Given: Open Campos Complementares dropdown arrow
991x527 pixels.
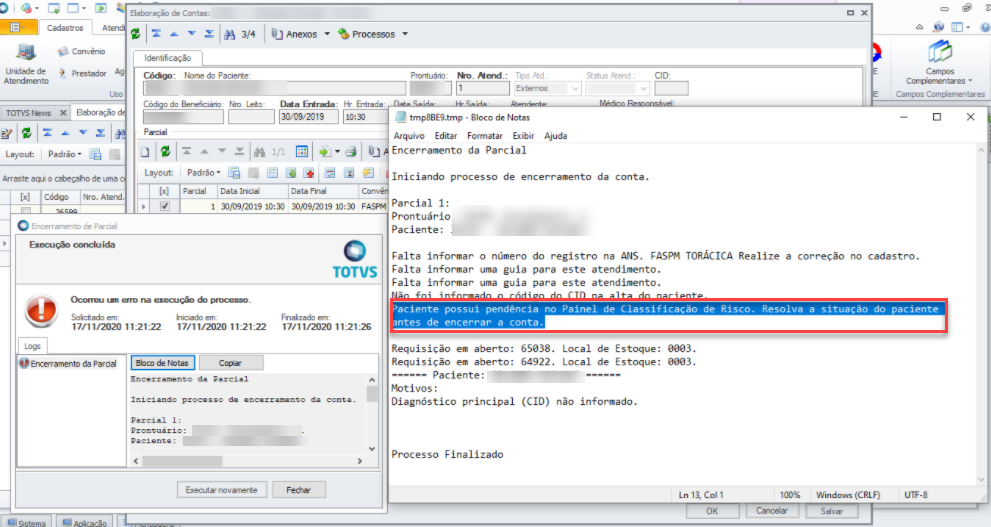Looking at the screenshot, I should [970, 81].
